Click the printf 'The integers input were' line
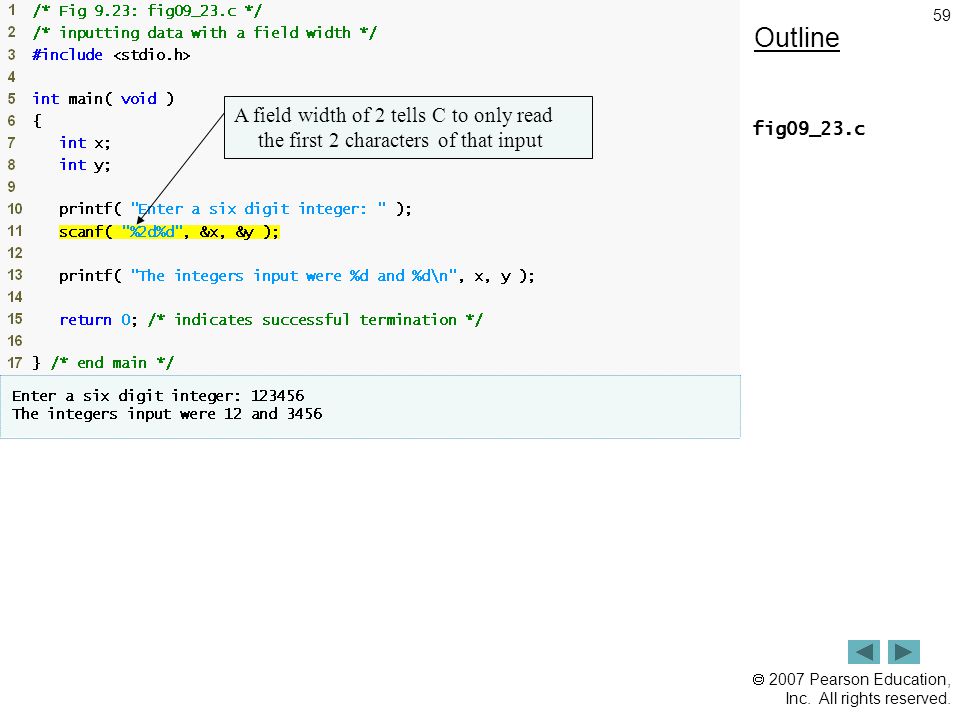 (x=296, y=276)
